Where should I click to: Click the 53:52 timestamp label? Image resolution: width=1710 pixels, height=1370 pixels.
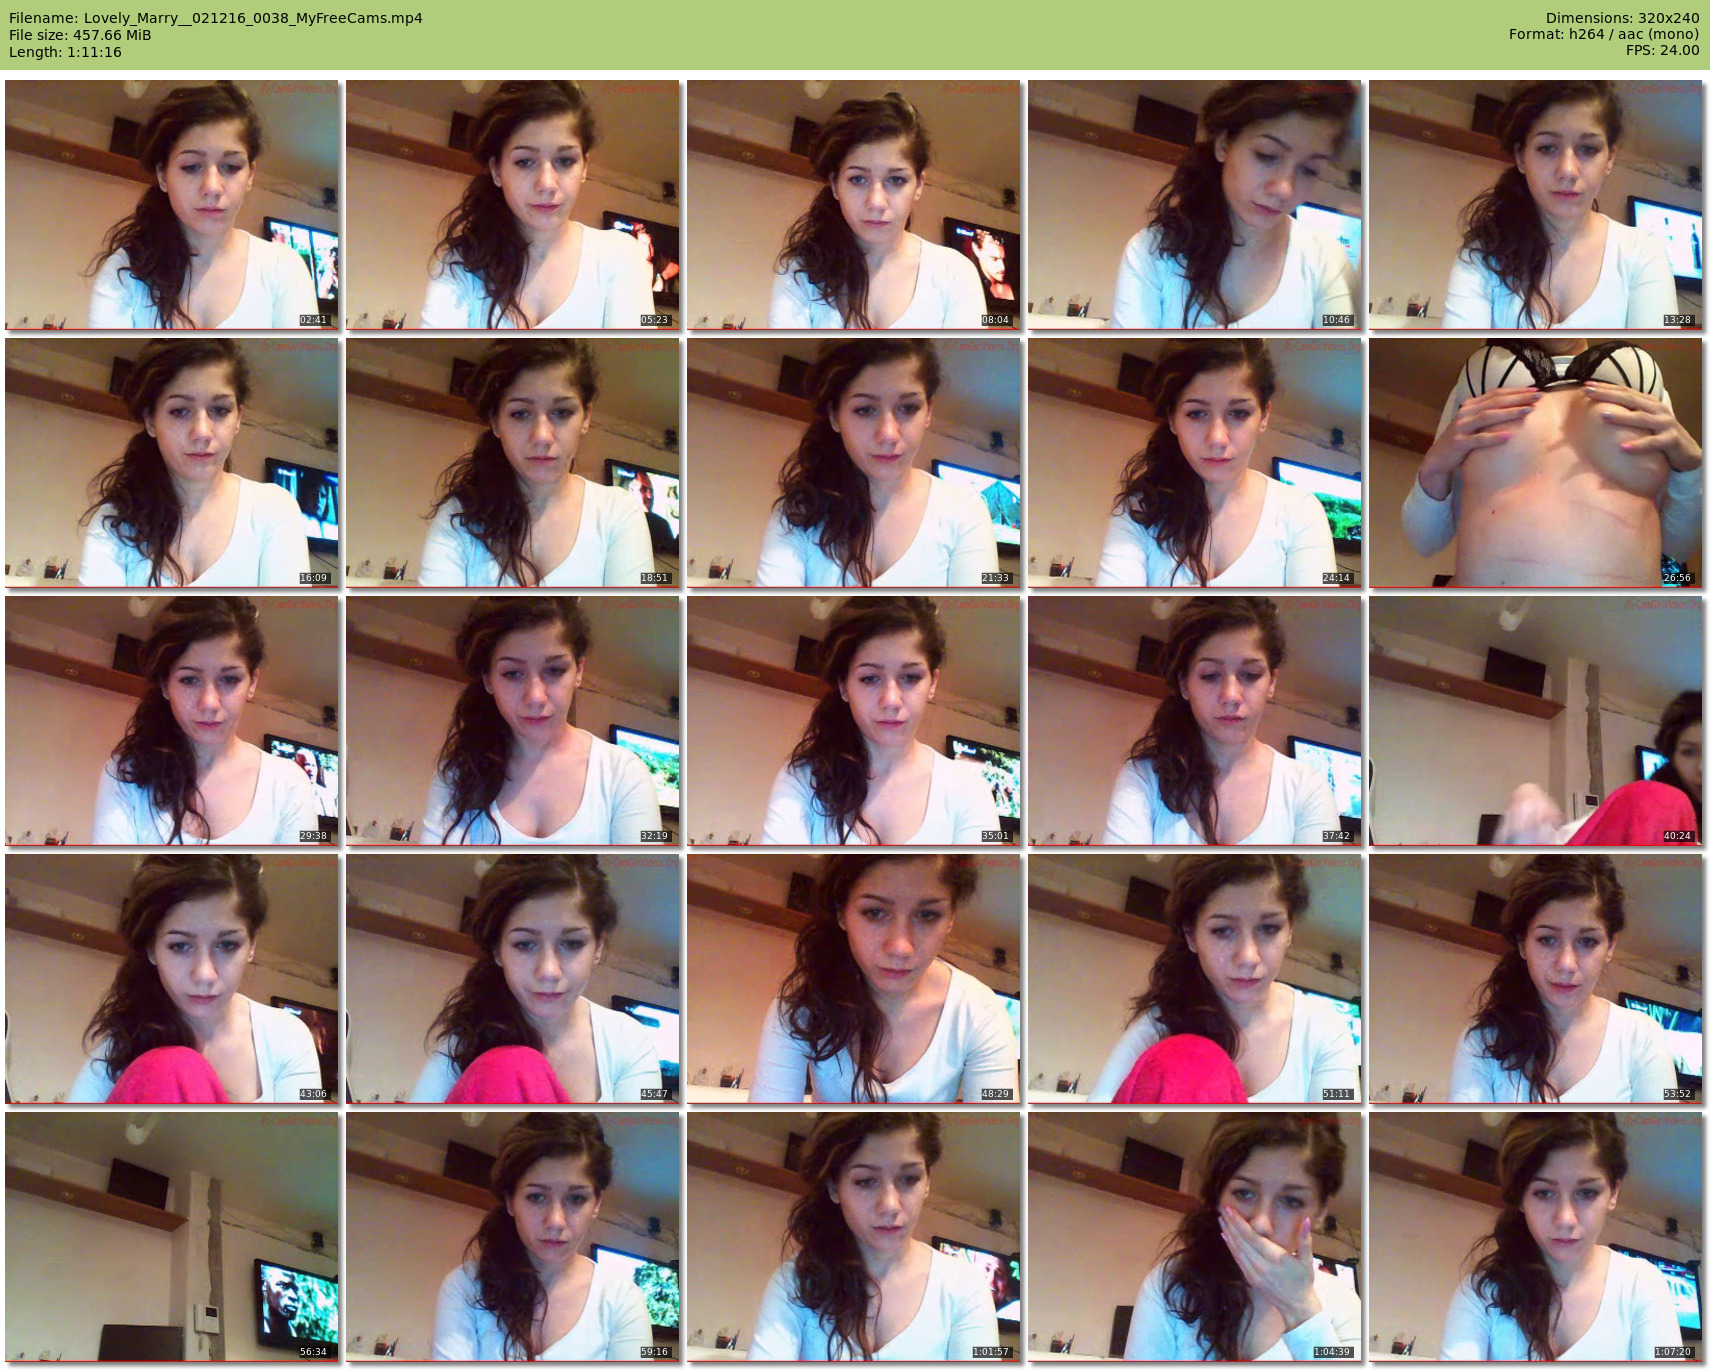tap(1677, 1094)
